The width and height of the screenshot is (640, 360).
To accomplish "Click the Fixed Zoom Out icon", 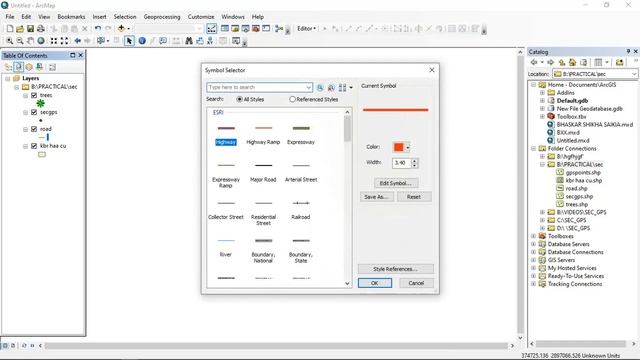I will (64, 41).
